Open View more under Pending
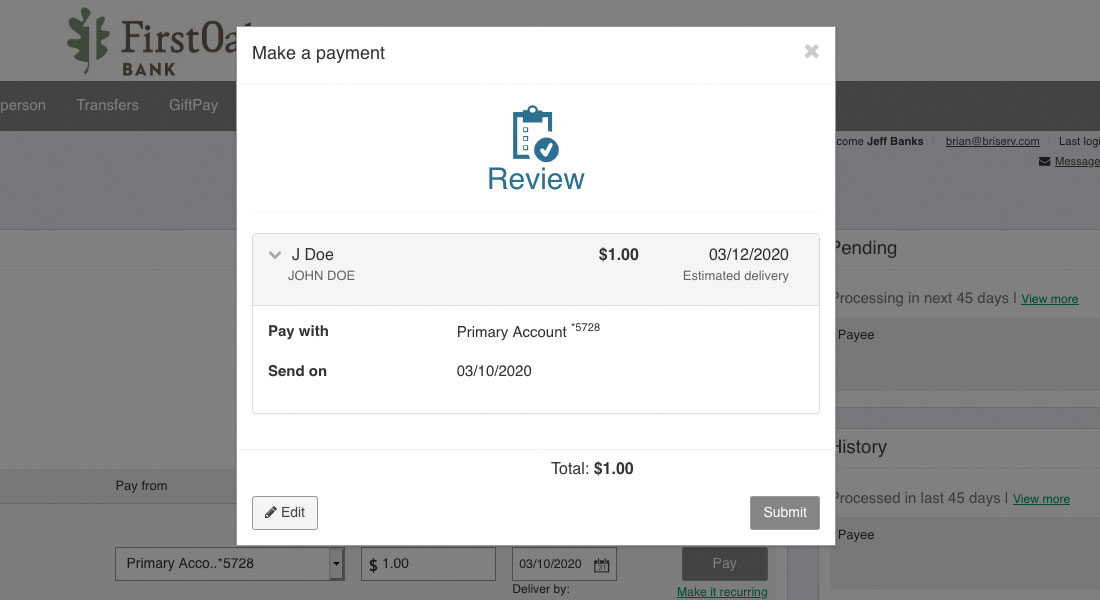Viewport: 1100px width, 600px height. pos(1049,299)
